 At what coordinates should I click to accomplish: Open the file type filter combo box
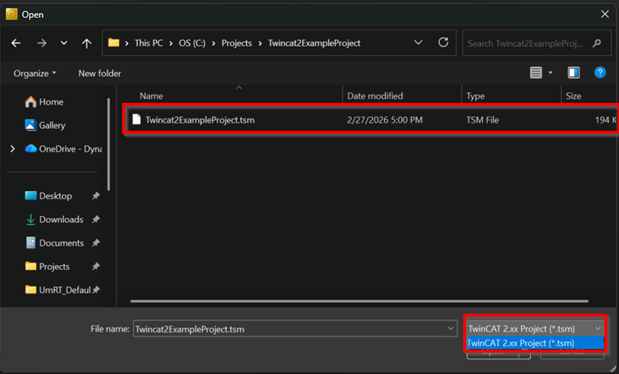tap(535, 329)
